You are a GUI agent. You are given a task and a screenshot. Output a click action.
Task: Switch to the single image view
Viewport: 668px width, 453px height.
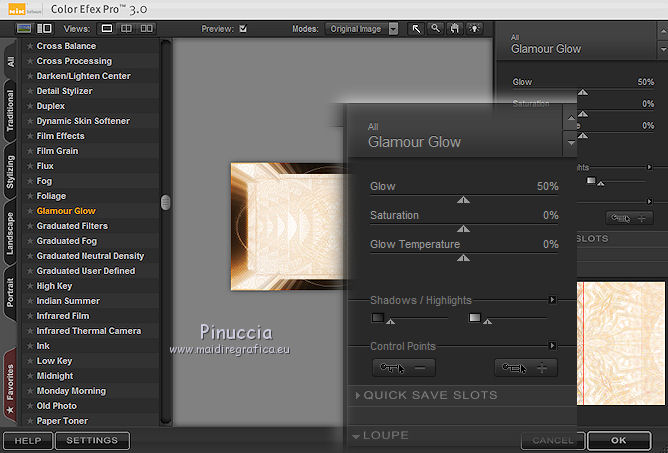(x=107, y=29)
